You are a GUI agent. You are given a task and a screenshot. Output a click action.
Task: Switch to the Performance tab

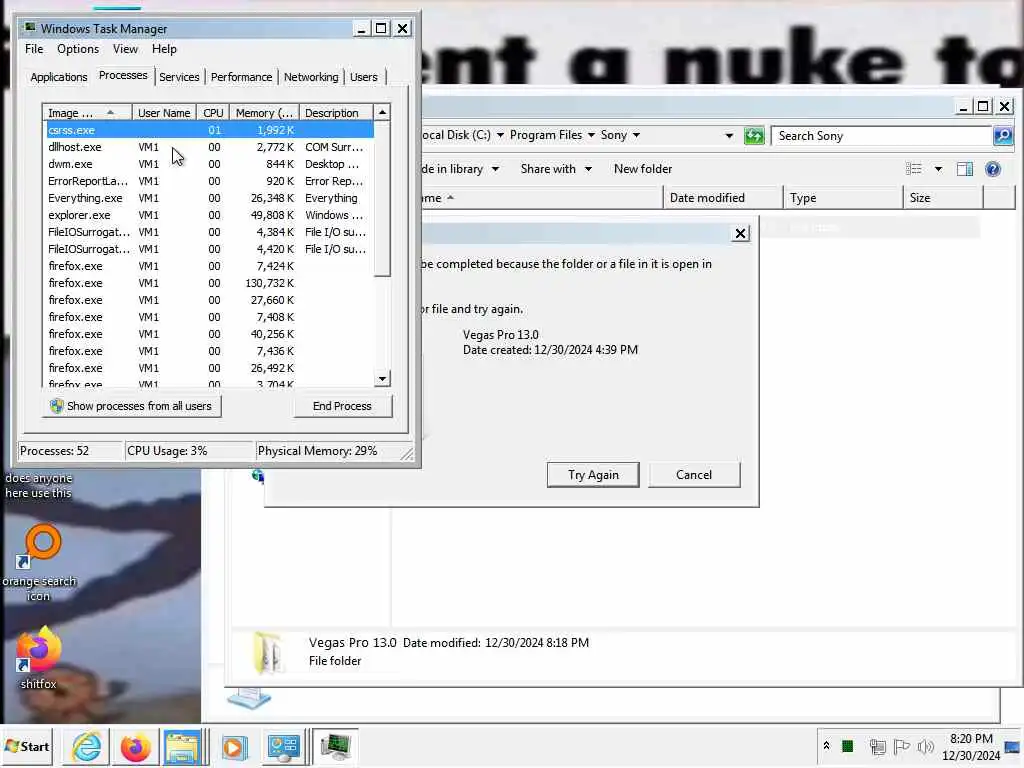tap(241, 77)
